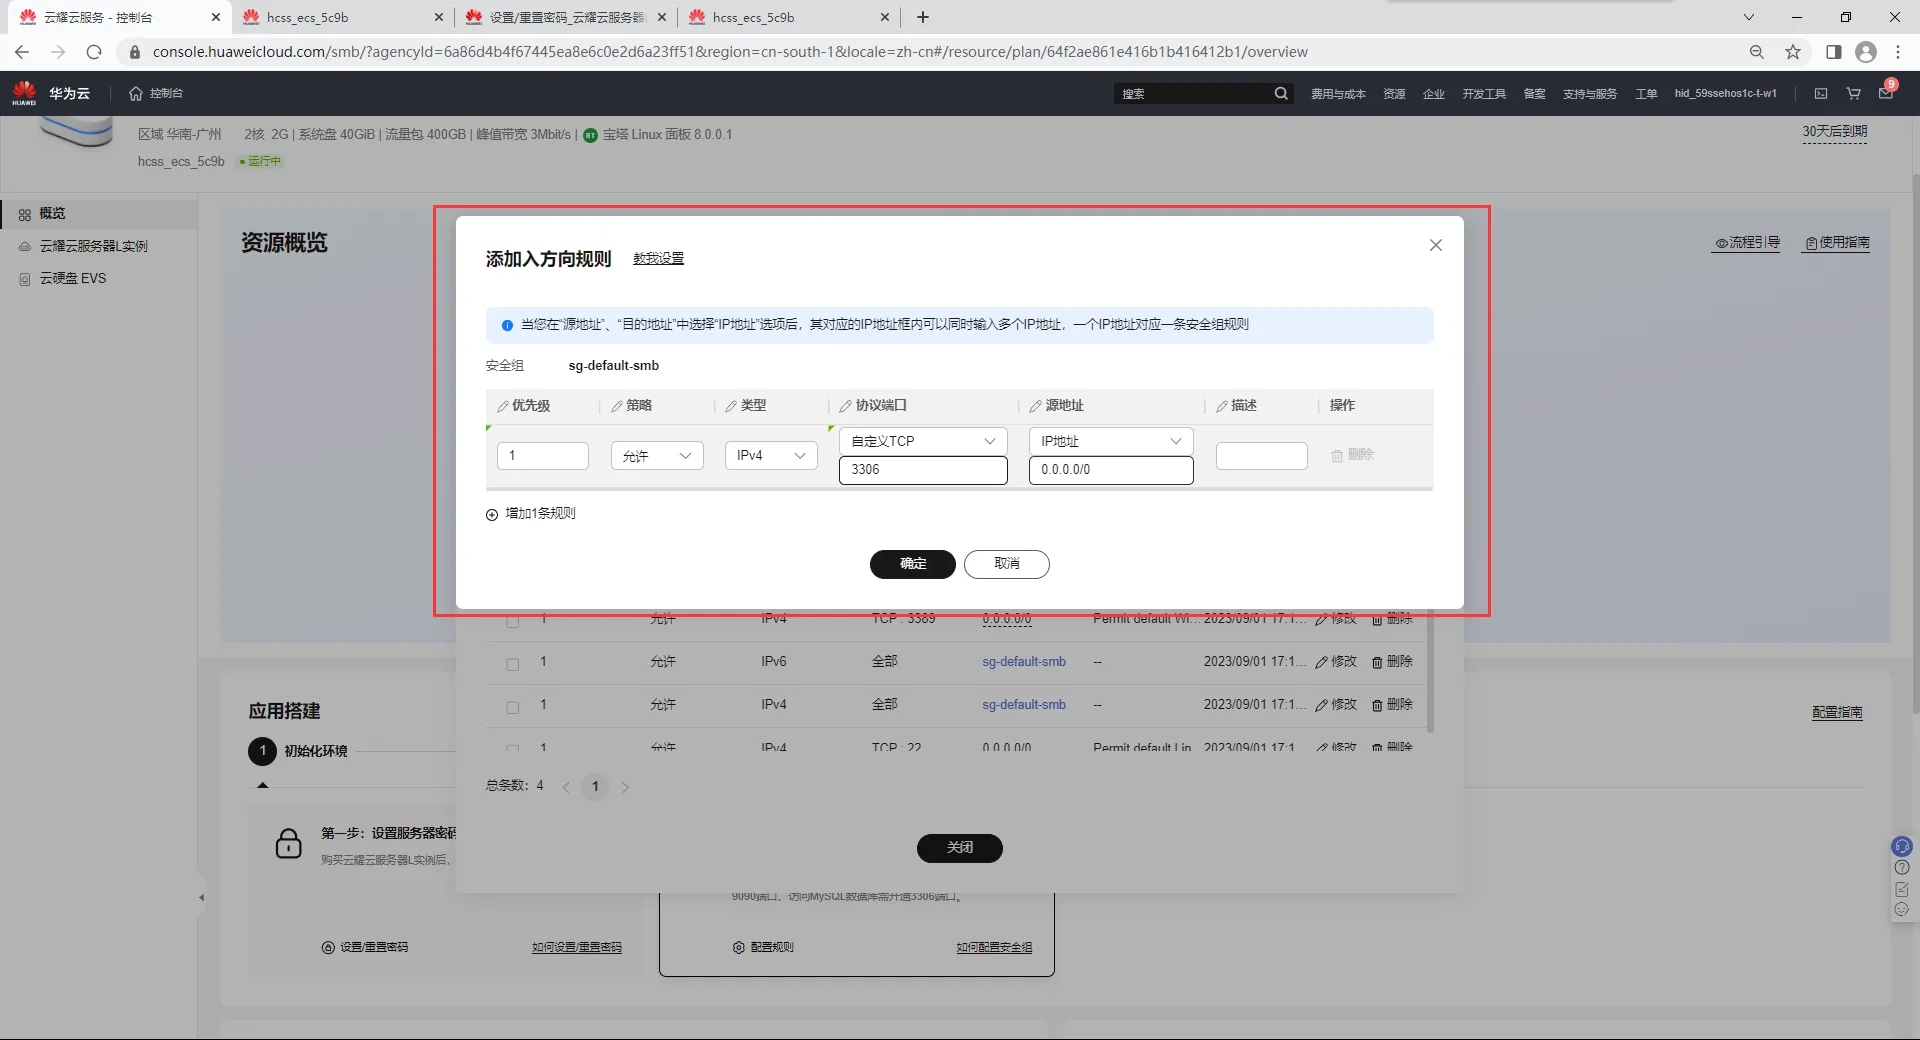Open 控制台 home in the header
The width and height of the screenshot is (1920, 1040).
[x=156, y=93]
